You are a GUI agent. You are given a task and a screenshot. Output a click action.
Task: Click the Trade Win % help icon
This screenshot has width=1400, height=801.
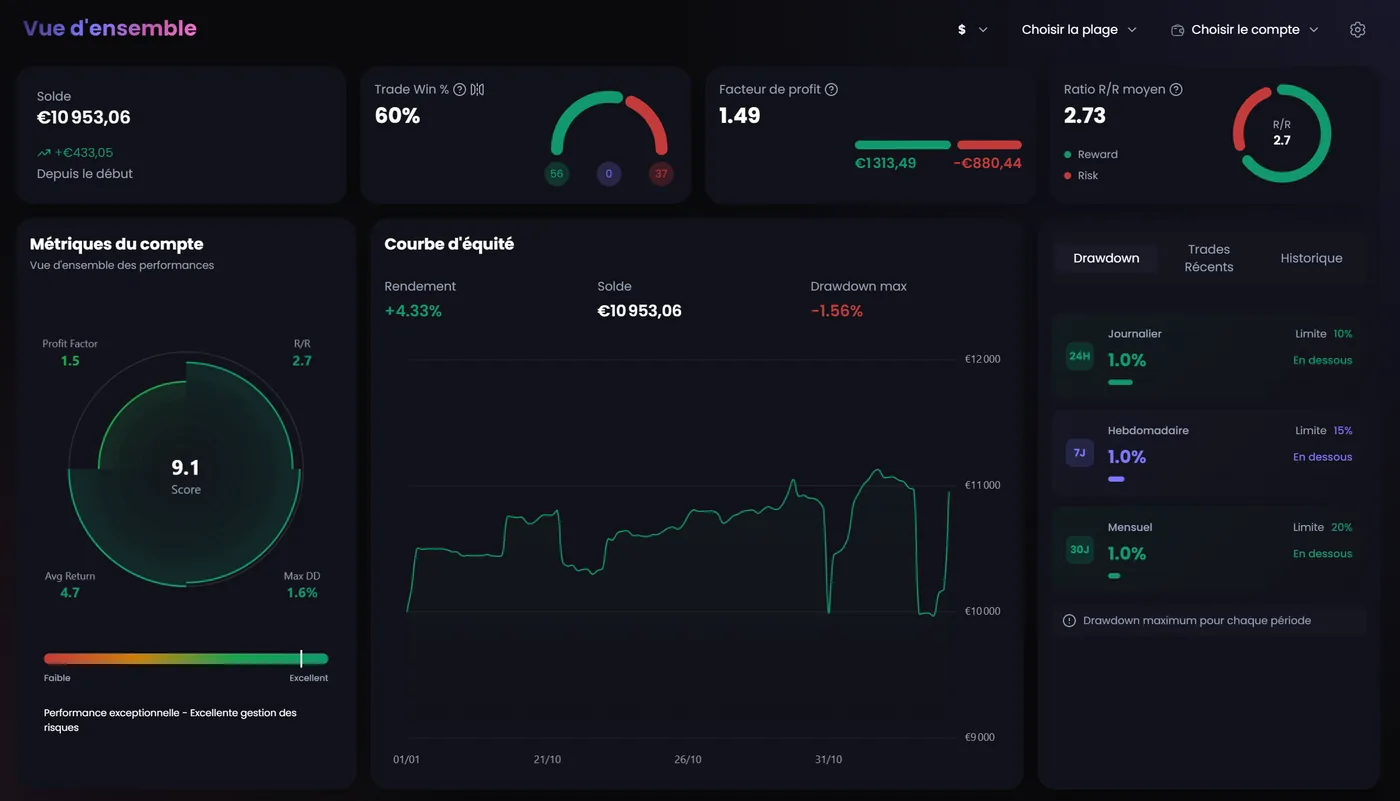coord(460,90)
